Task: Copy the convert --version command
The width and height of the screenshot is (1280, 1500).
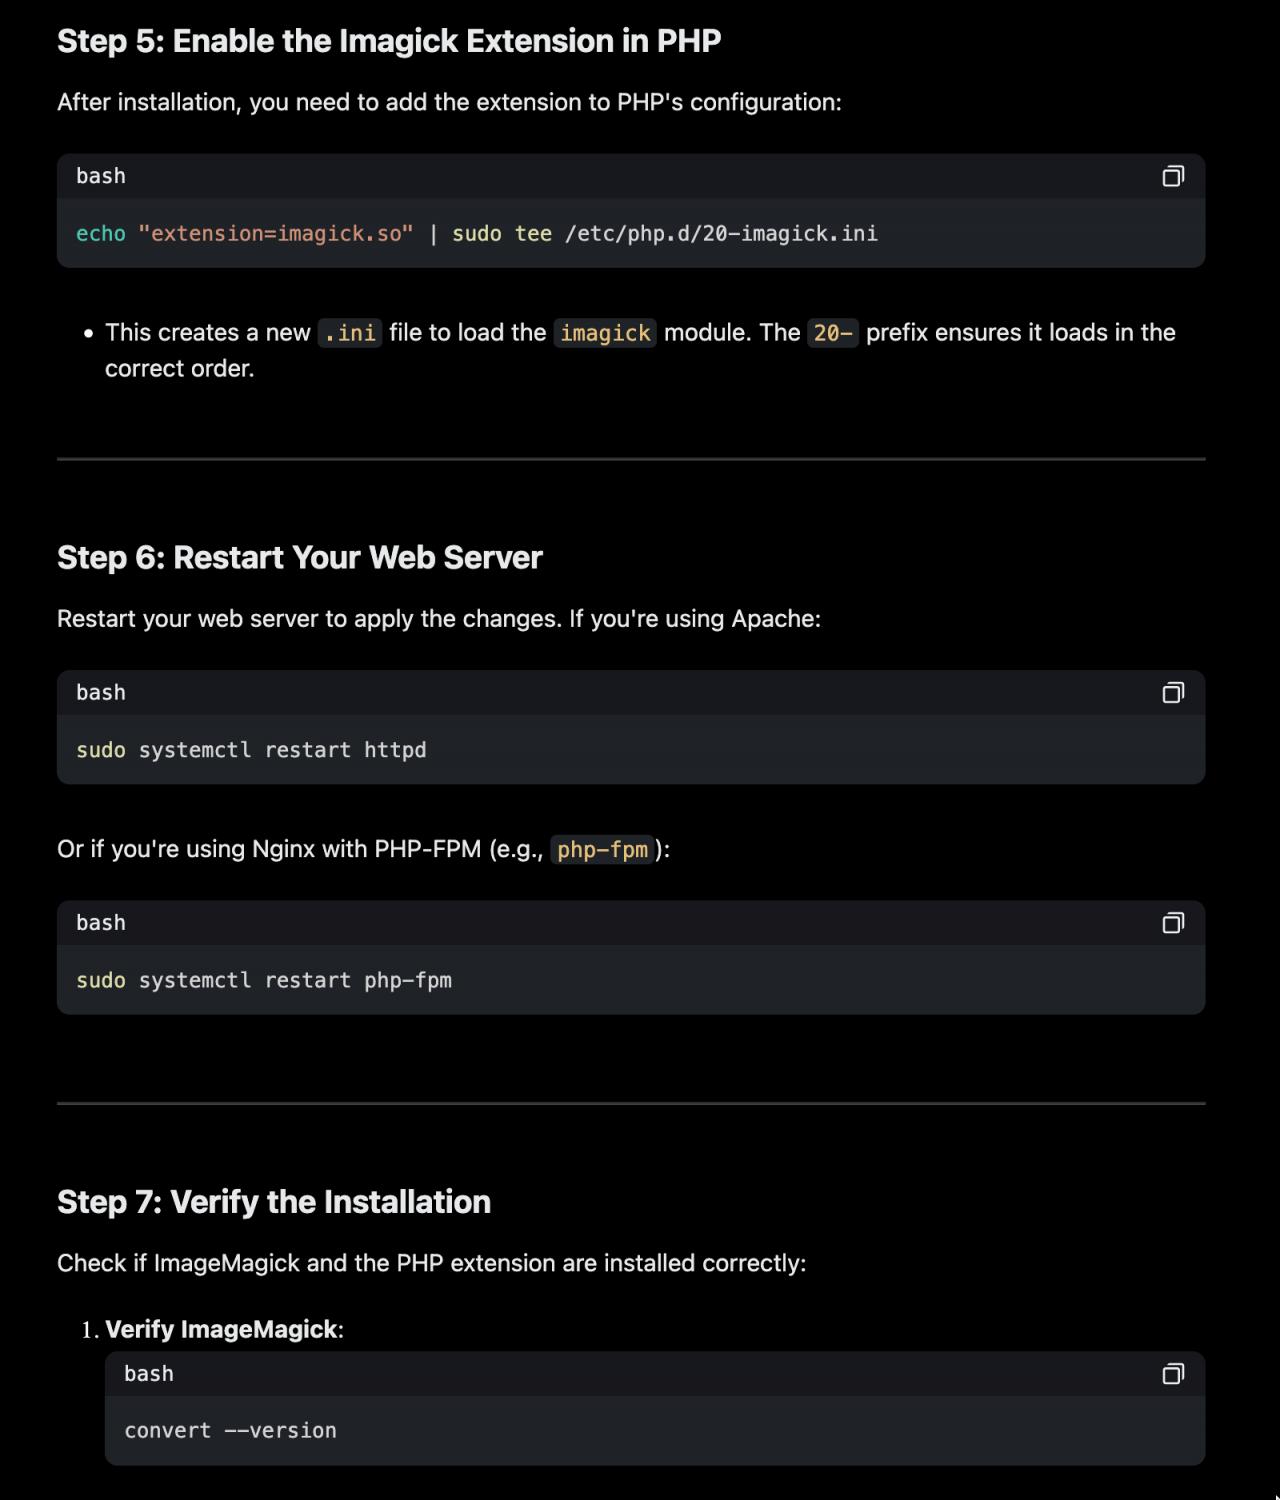Action: pos(1173,1374)
